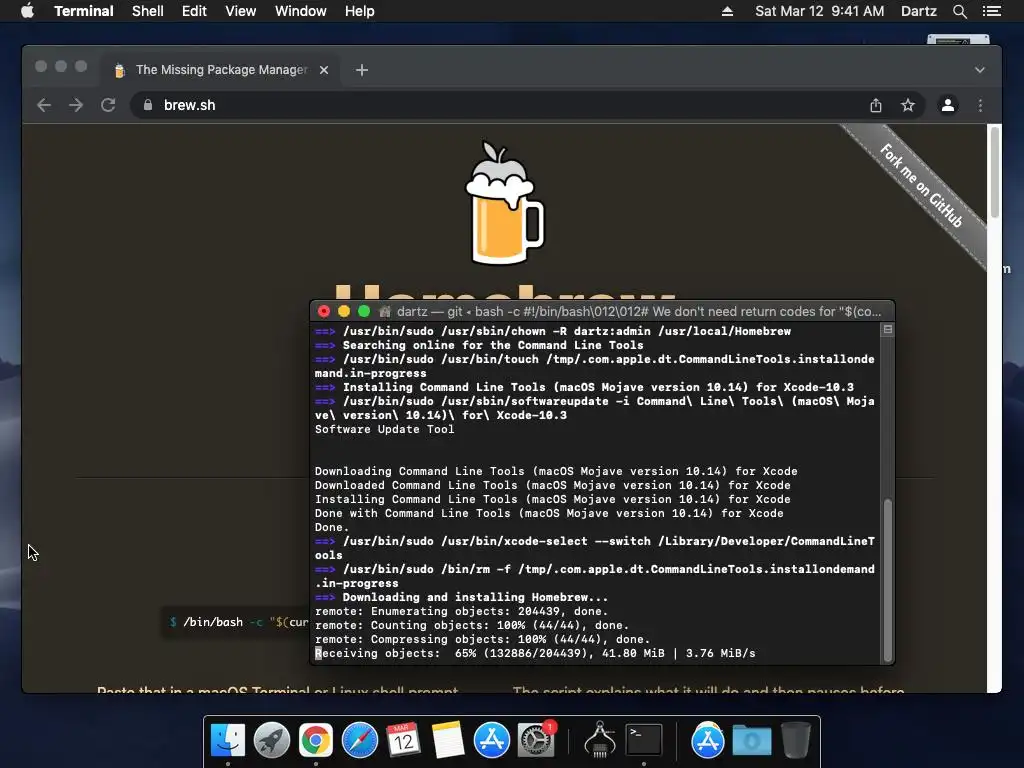Open the Shell menu
The image size is (1024, 768).
148,11
